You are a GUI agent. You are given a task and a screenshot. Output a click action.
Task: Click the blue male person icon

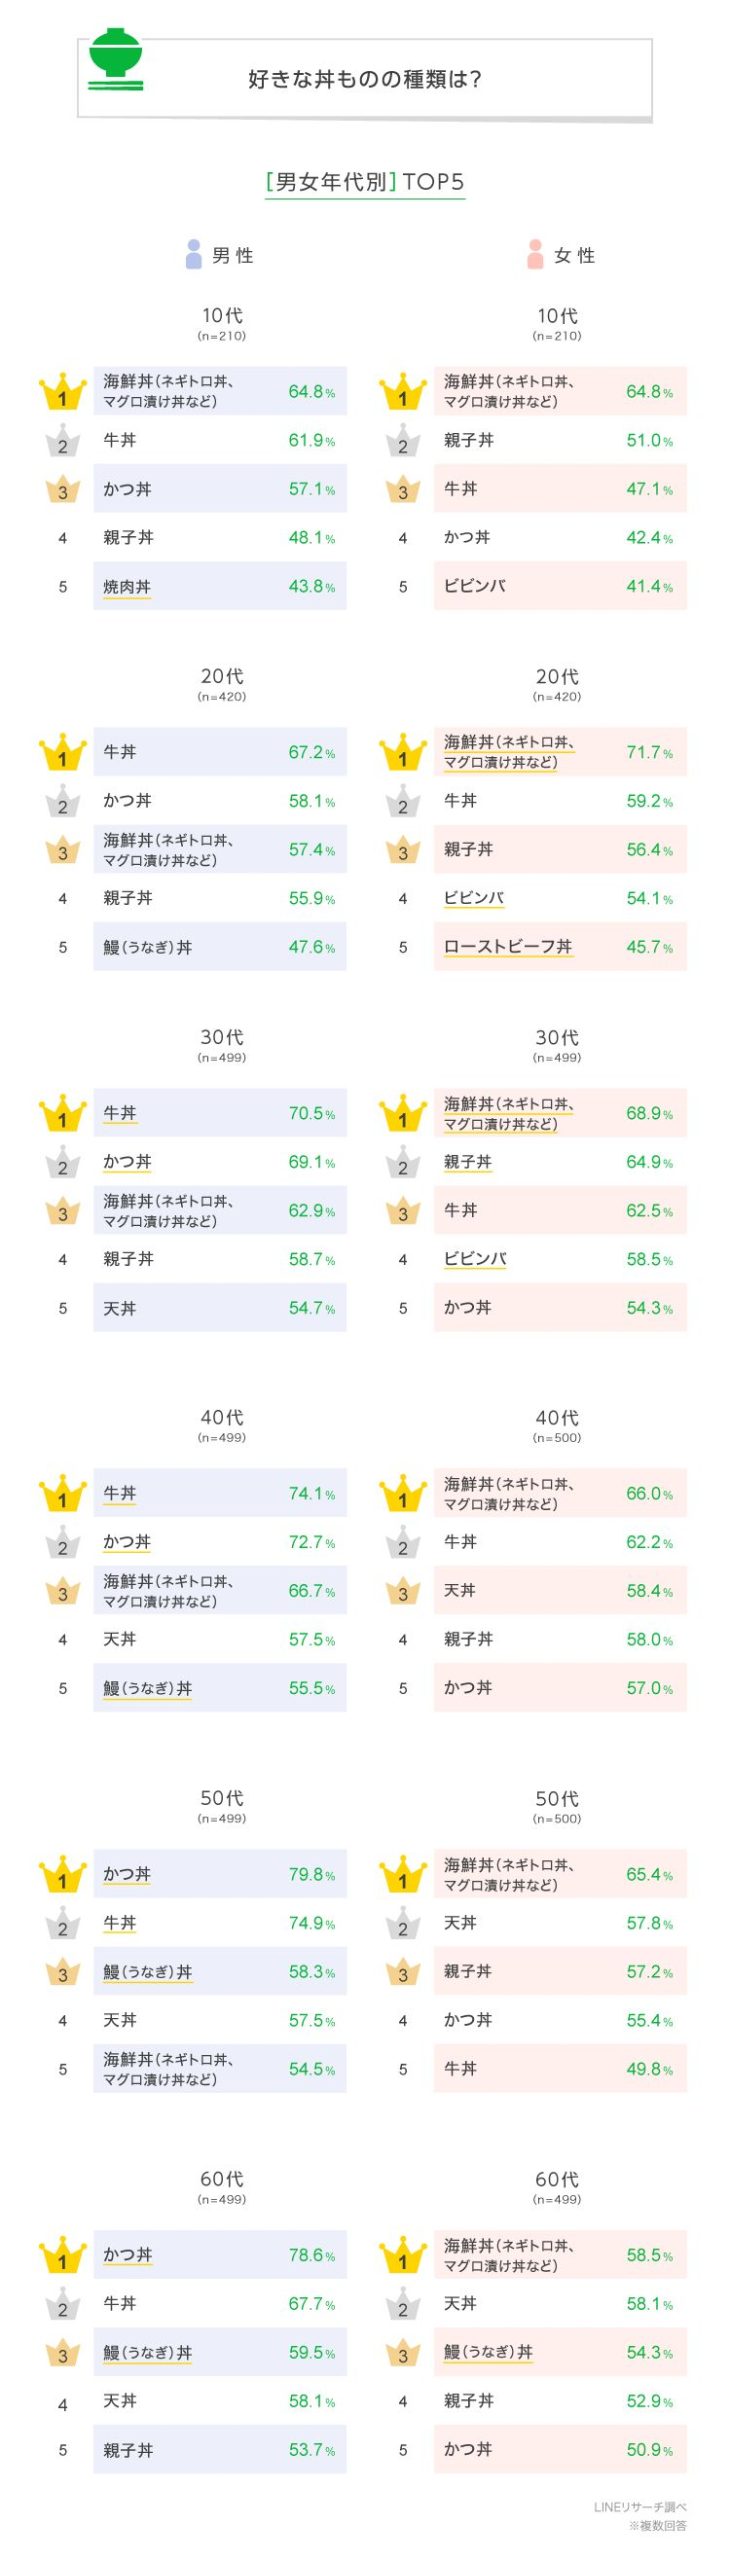coord(194,254)
